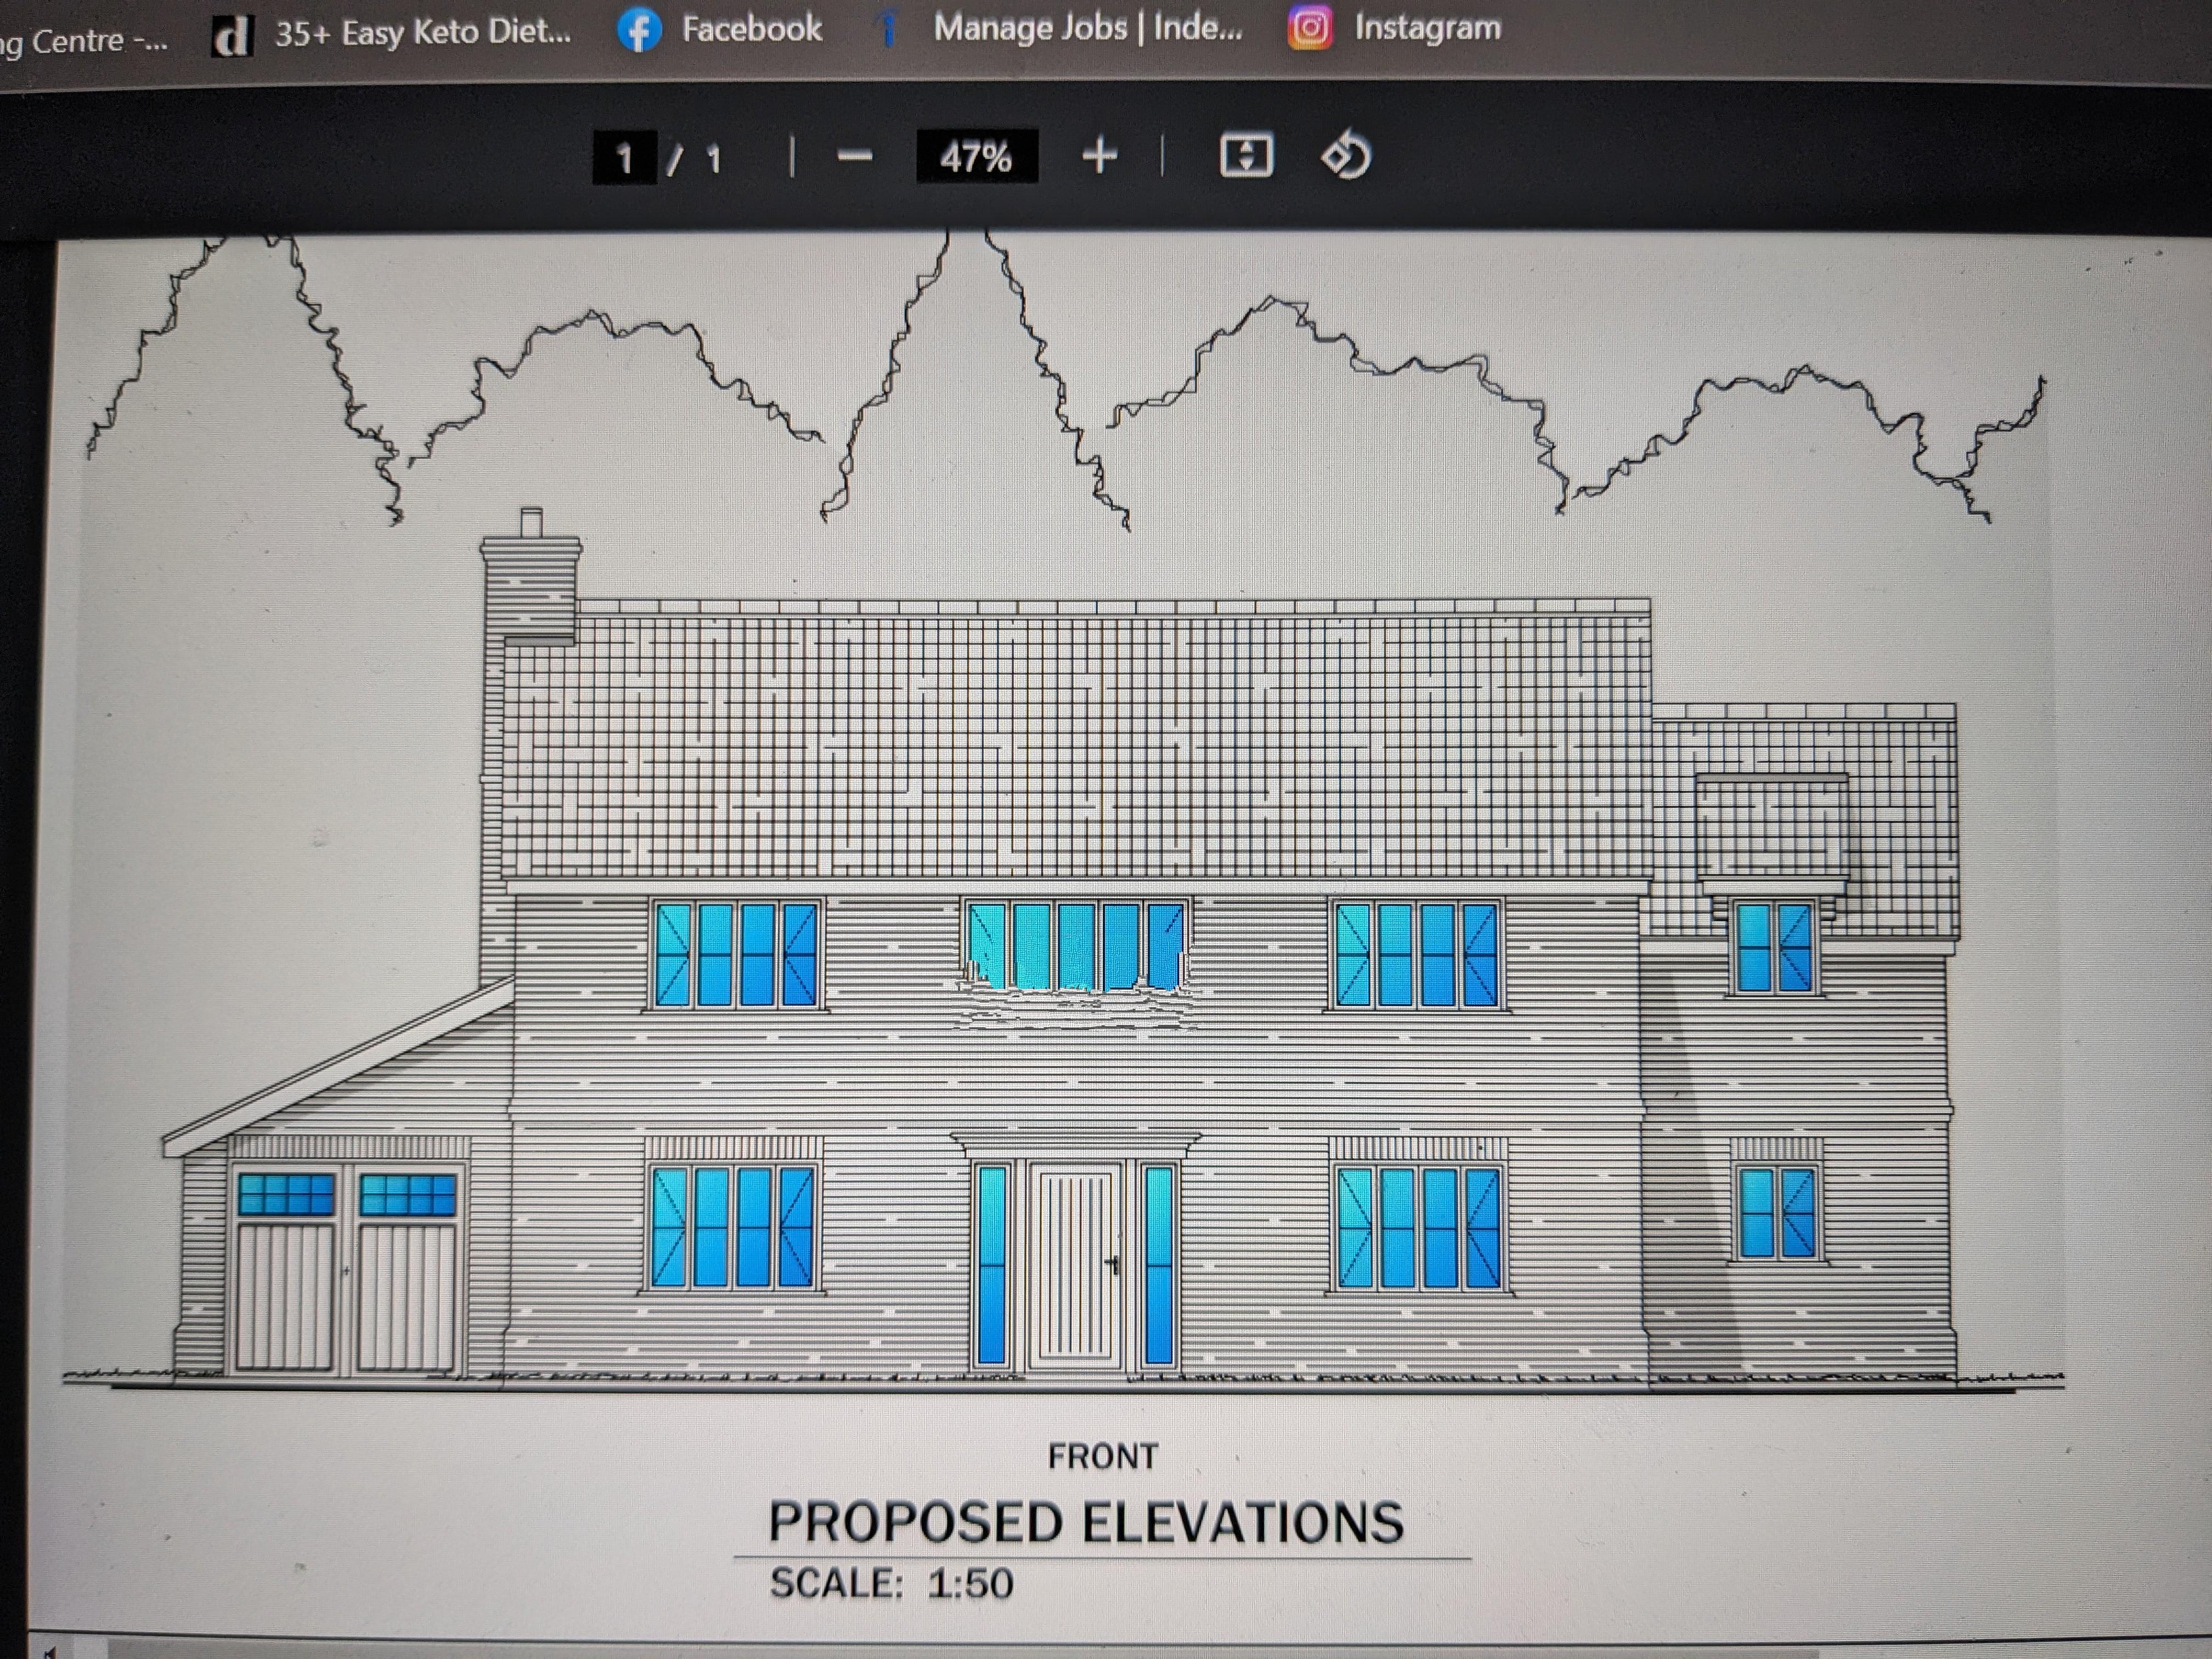The width and height of the screenshot is (2212, 1659).
Task: Click the rotate counterclockwise icon
Action: point(1346,155)
